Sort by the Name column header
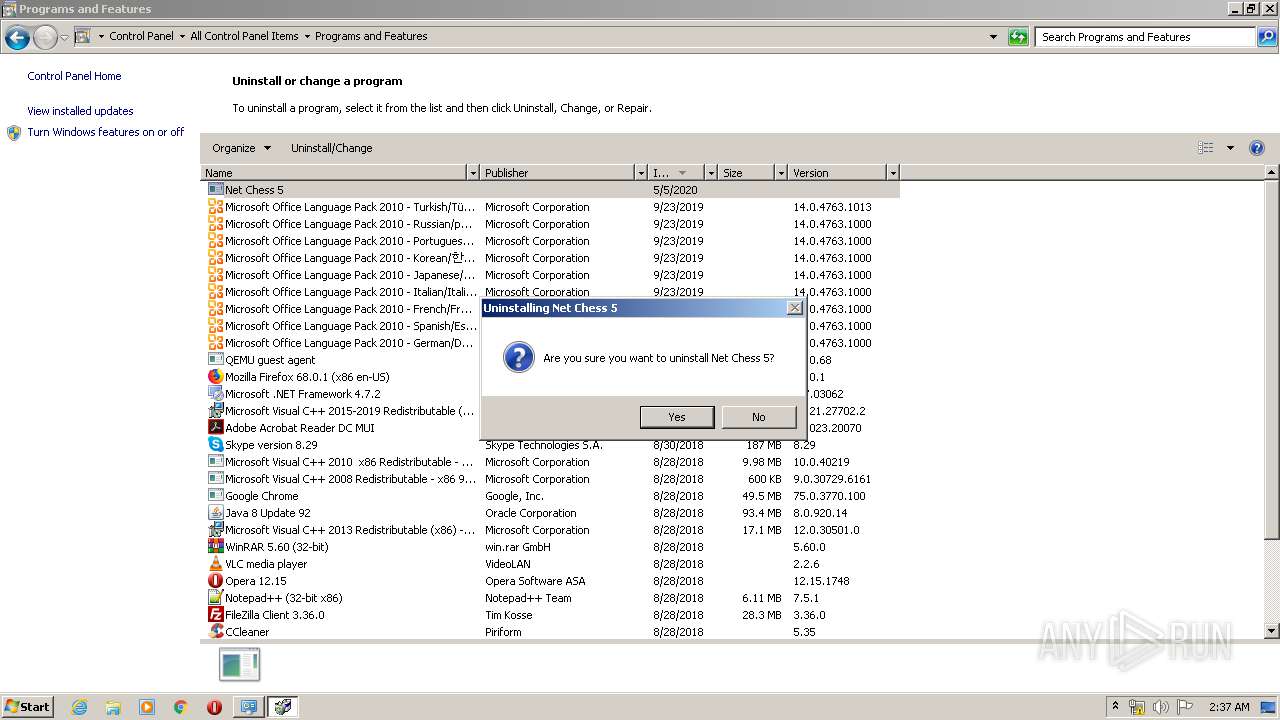 (x=334, y=173)
